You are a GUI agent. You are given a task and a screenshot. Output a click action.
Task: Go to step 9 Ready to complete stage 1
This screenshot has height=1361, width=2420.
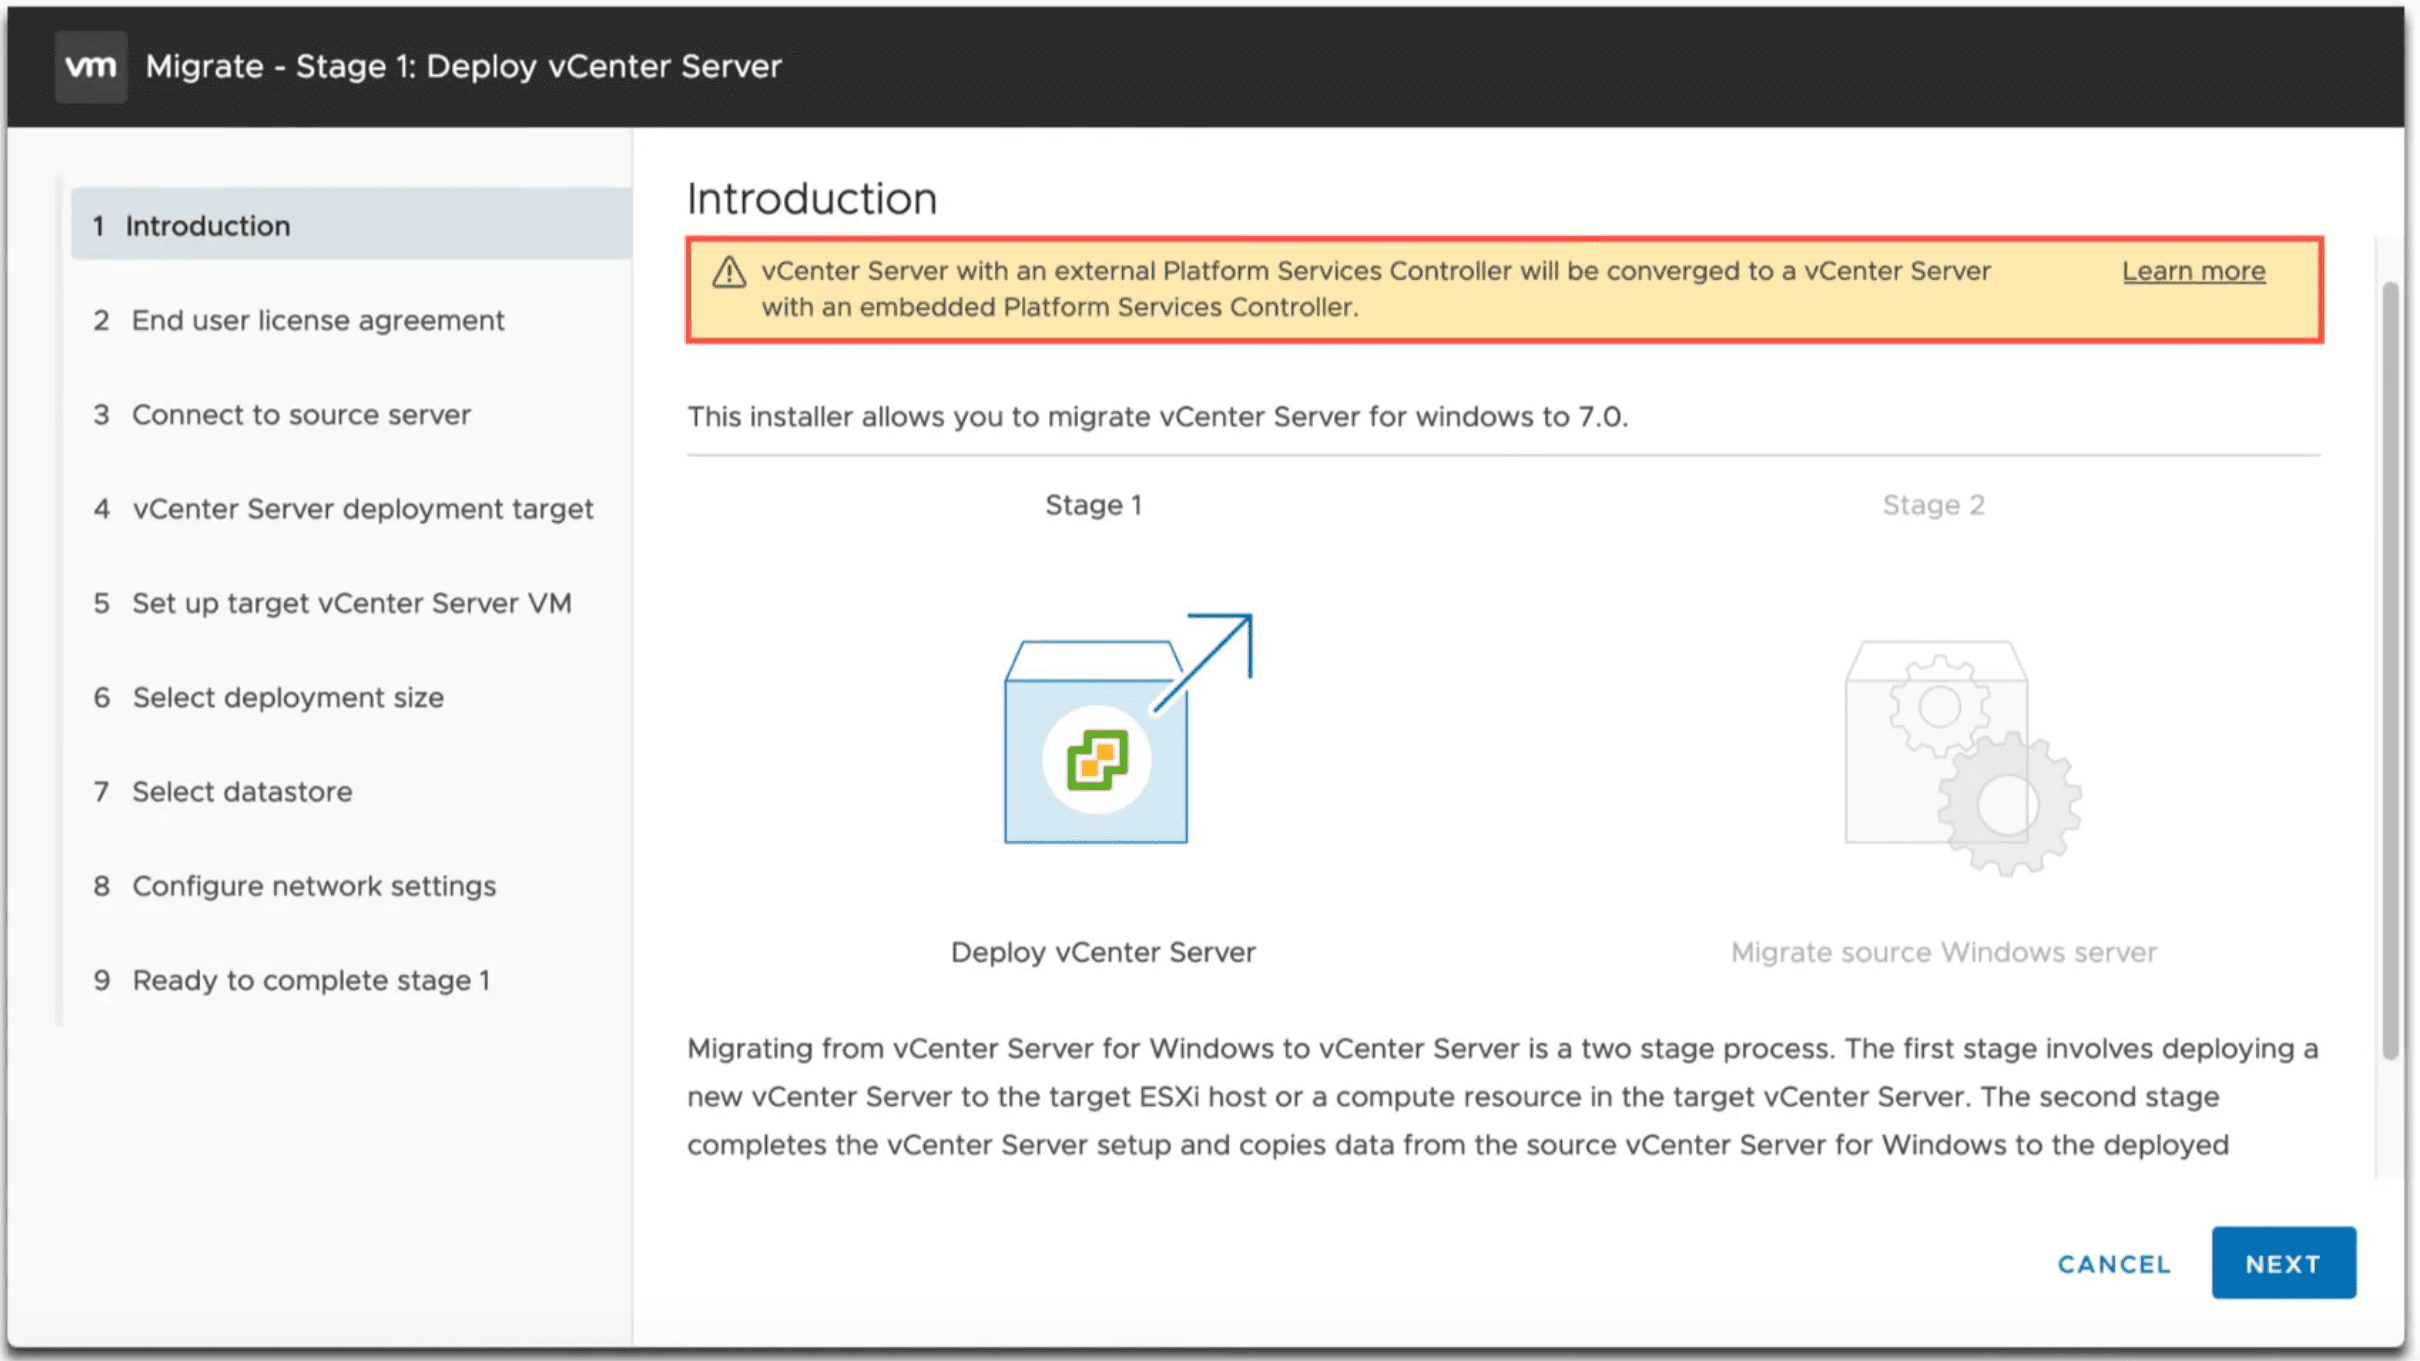[311, 980]
